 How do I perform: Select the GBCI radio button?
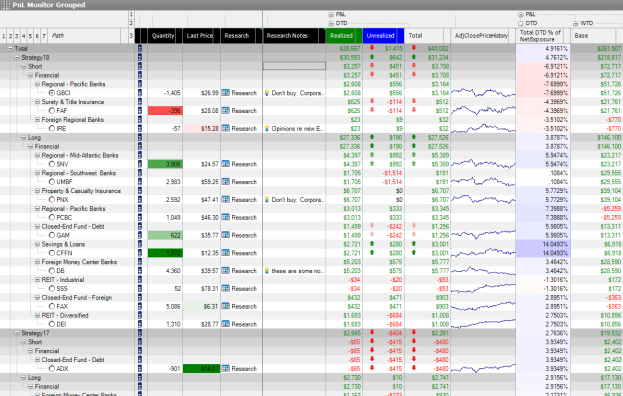(52, 93)
